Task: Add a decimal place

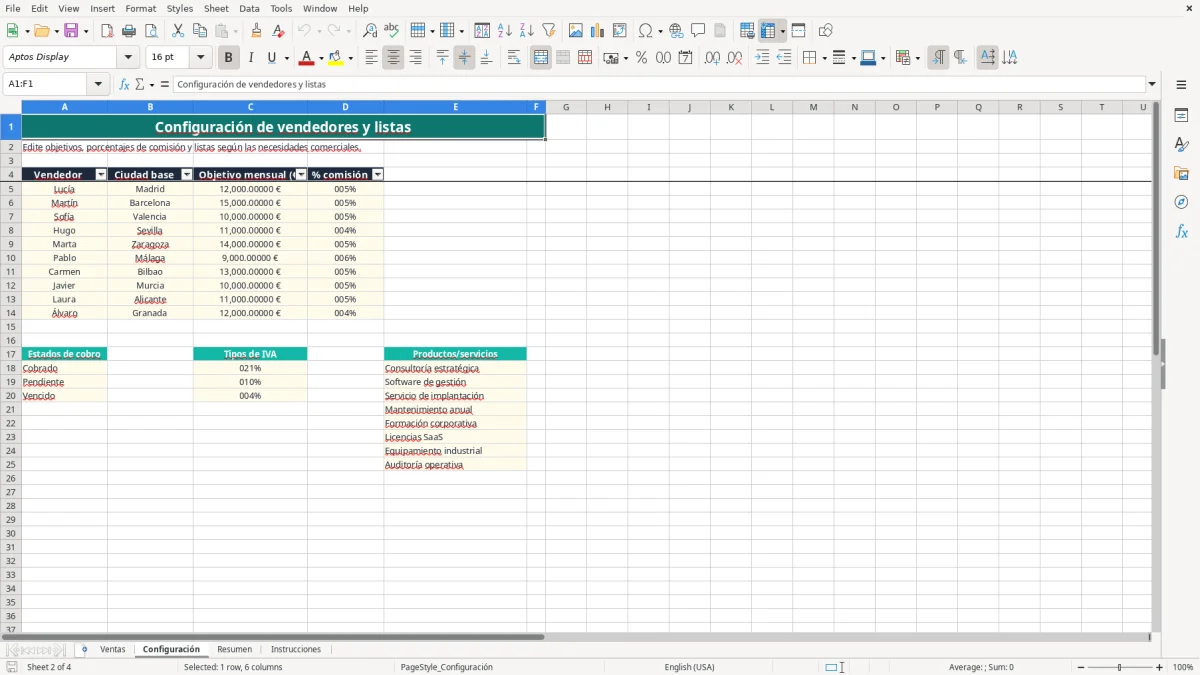Action: (x=712, y=58)
